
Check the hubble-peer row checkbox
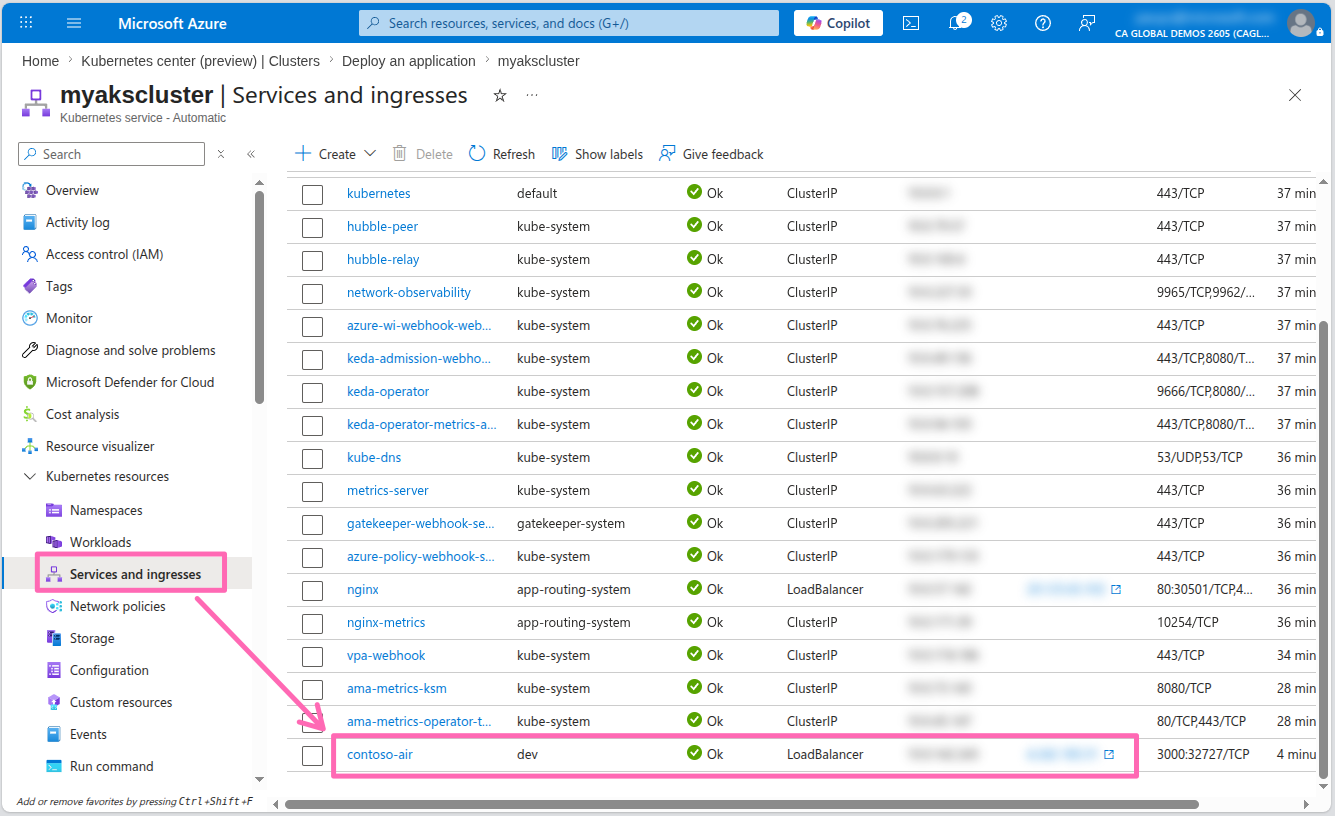(312, 227)
